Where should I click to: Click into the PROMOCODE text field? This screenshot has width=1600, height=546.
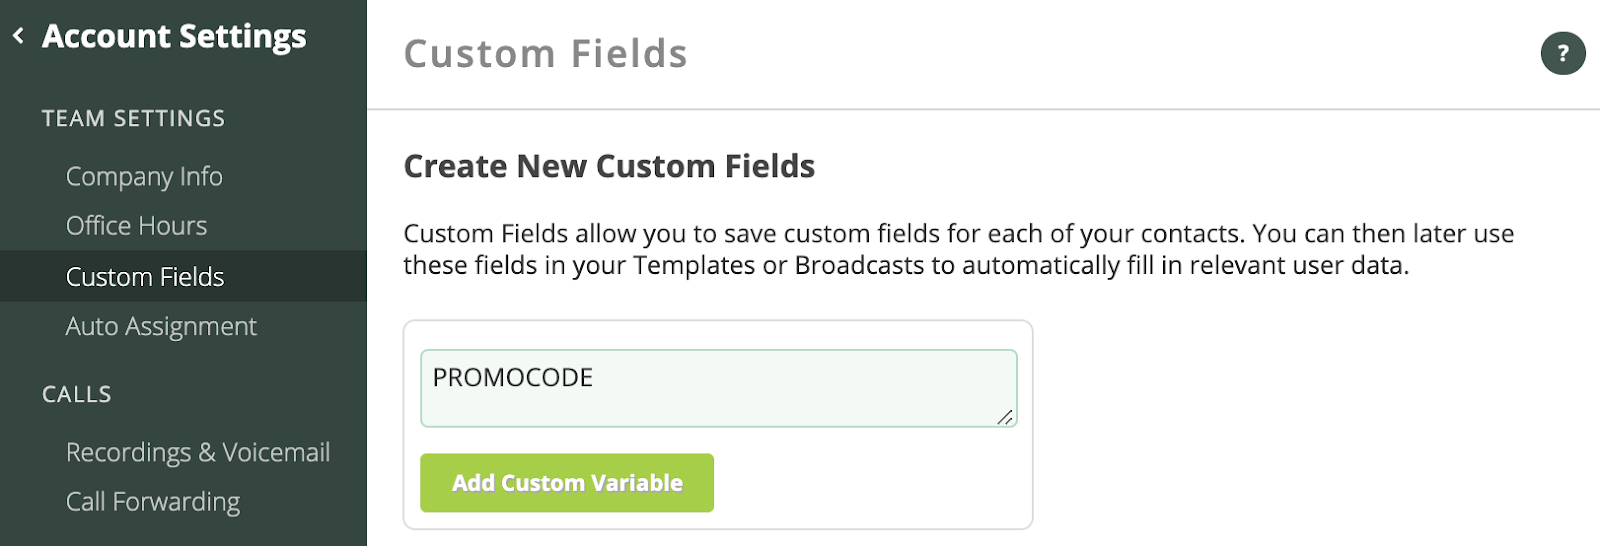pos(760,395)
